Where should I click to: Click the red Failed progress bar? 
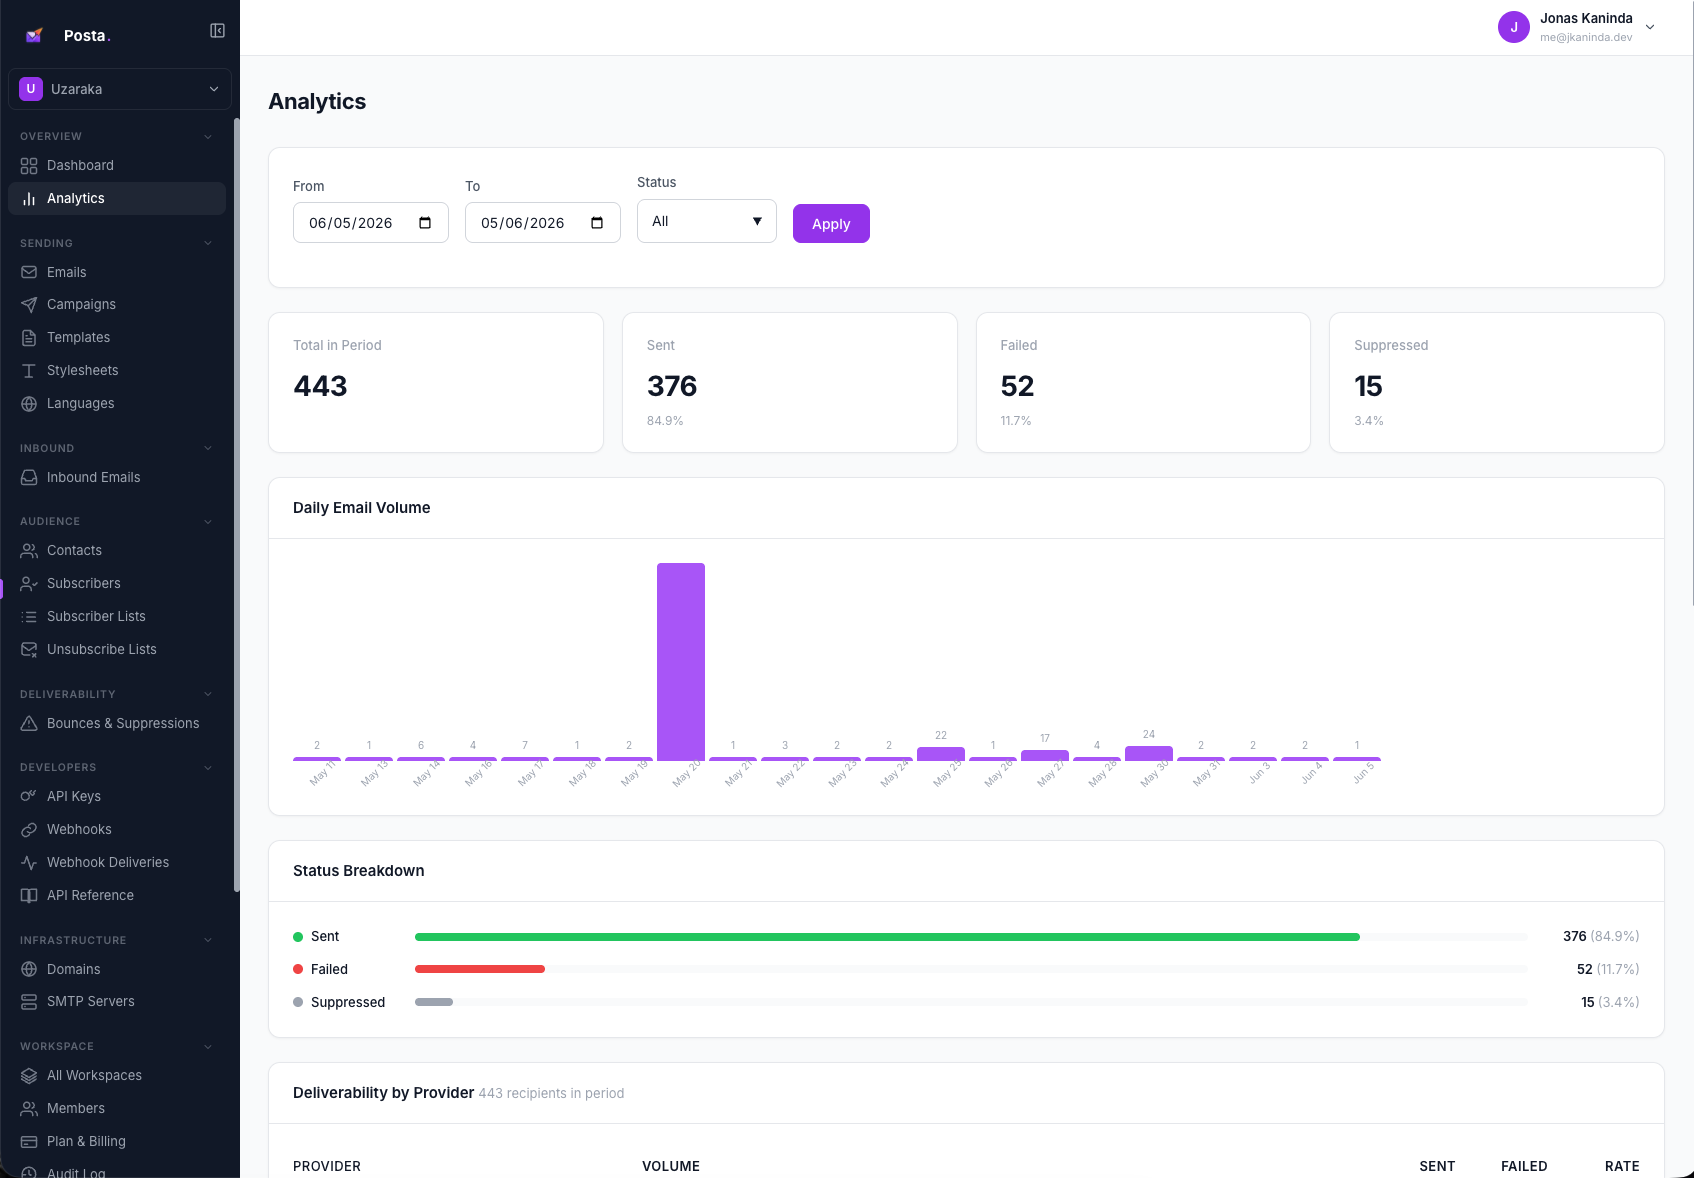click(480, 969)
